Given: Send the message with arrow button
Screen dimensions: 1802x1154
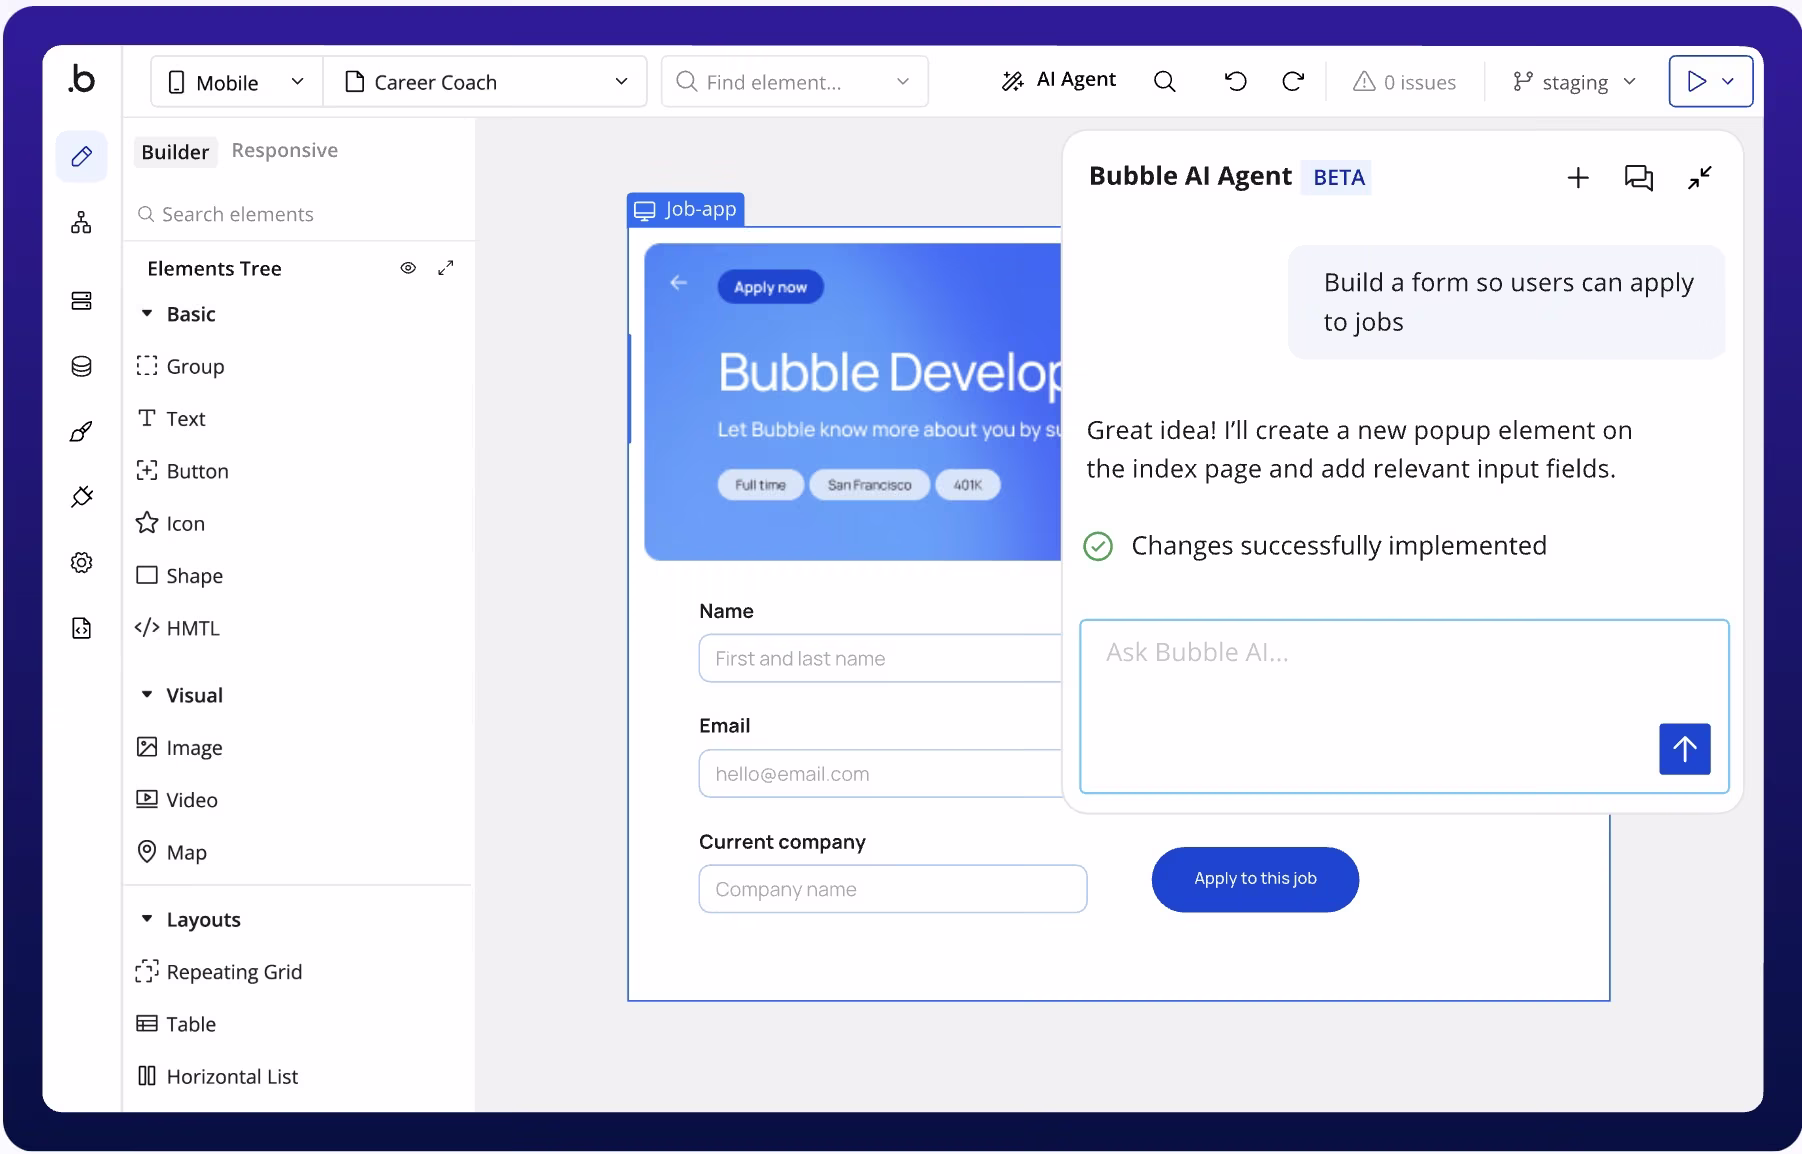Looking at the screenshot, I should pyautogui.click(x=1685, y=749).
